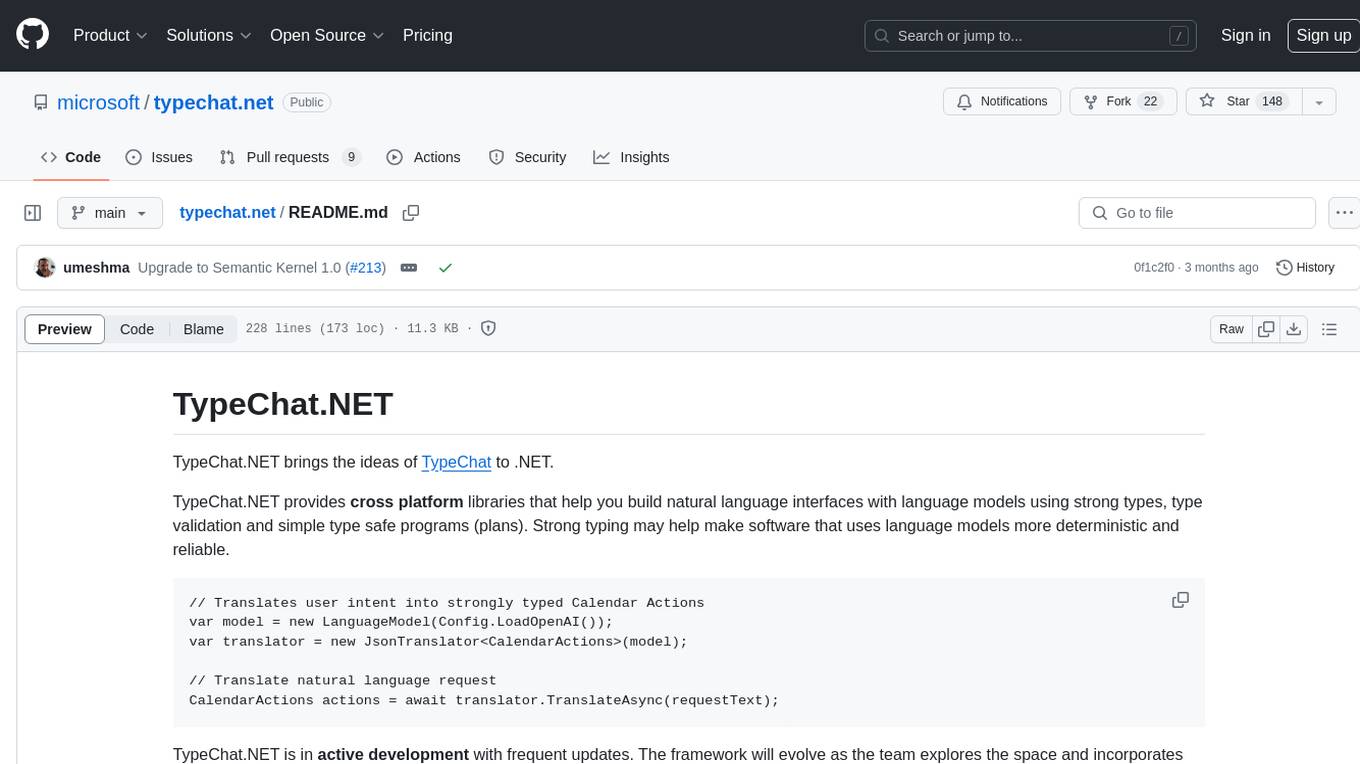Screen dimensions: 1360x764
Task: Click the star count 148
Action: (x=1272, y=101)
